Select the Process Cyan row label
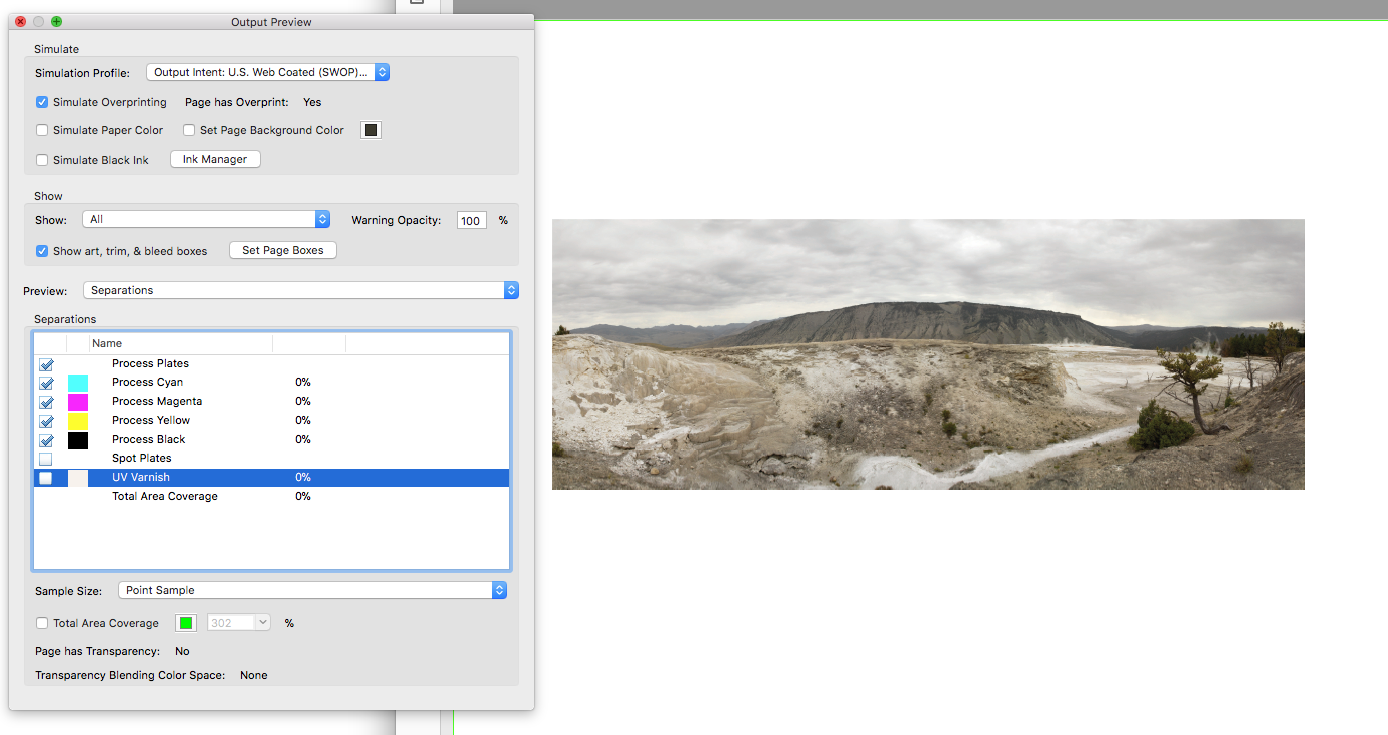This screenshot has width=1388, height=735. (x=147, y=383)
